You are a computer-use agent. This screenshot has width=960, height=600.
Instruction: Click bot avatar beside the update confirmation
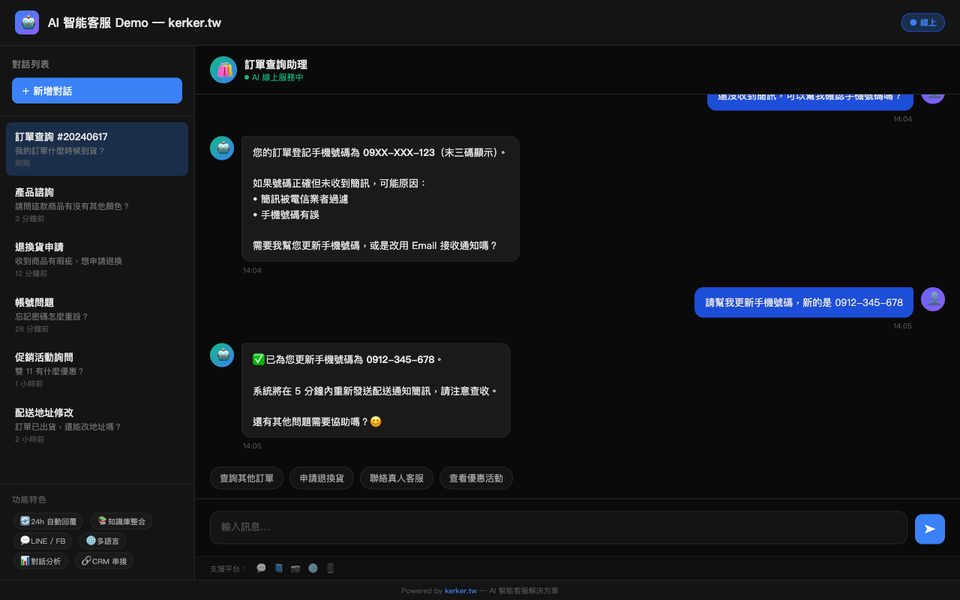[222, 355]
